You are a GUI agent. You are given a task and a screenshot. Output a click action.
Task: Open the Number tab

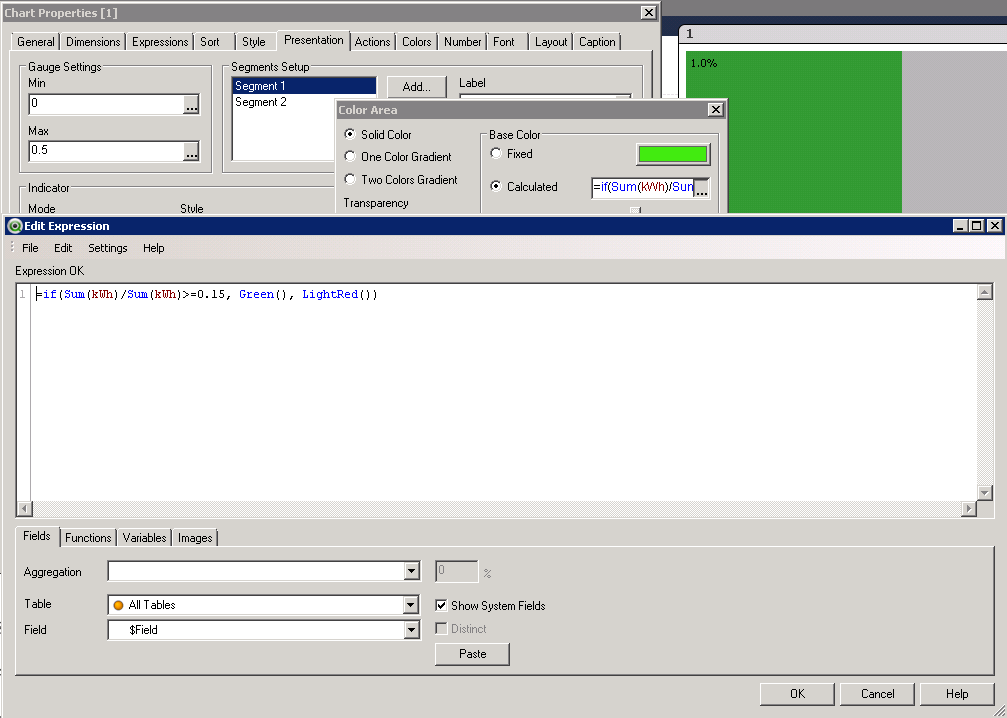coord(462,42)
